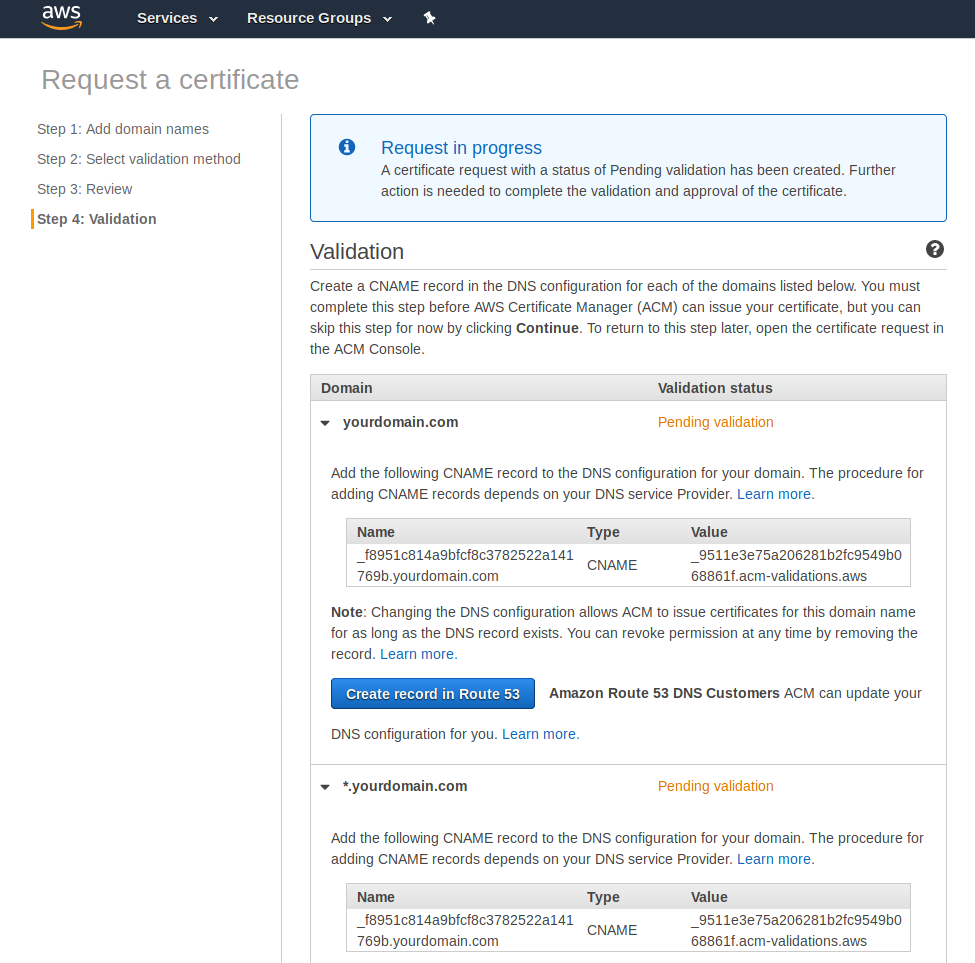Viewport: 975px width, 963px height.
Task: Go to Step 3: Review
Action: click(x=85, y=189)
